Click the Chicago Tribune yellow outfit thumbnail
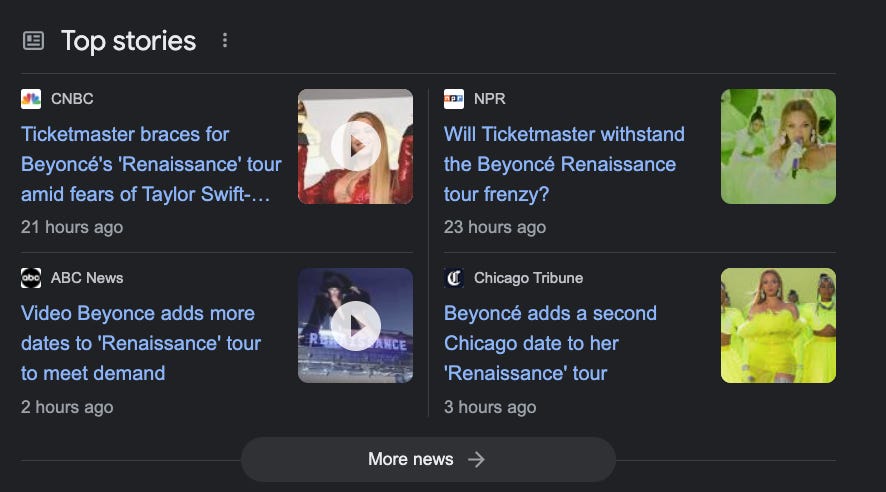886x492 pixels. point(778,325)
